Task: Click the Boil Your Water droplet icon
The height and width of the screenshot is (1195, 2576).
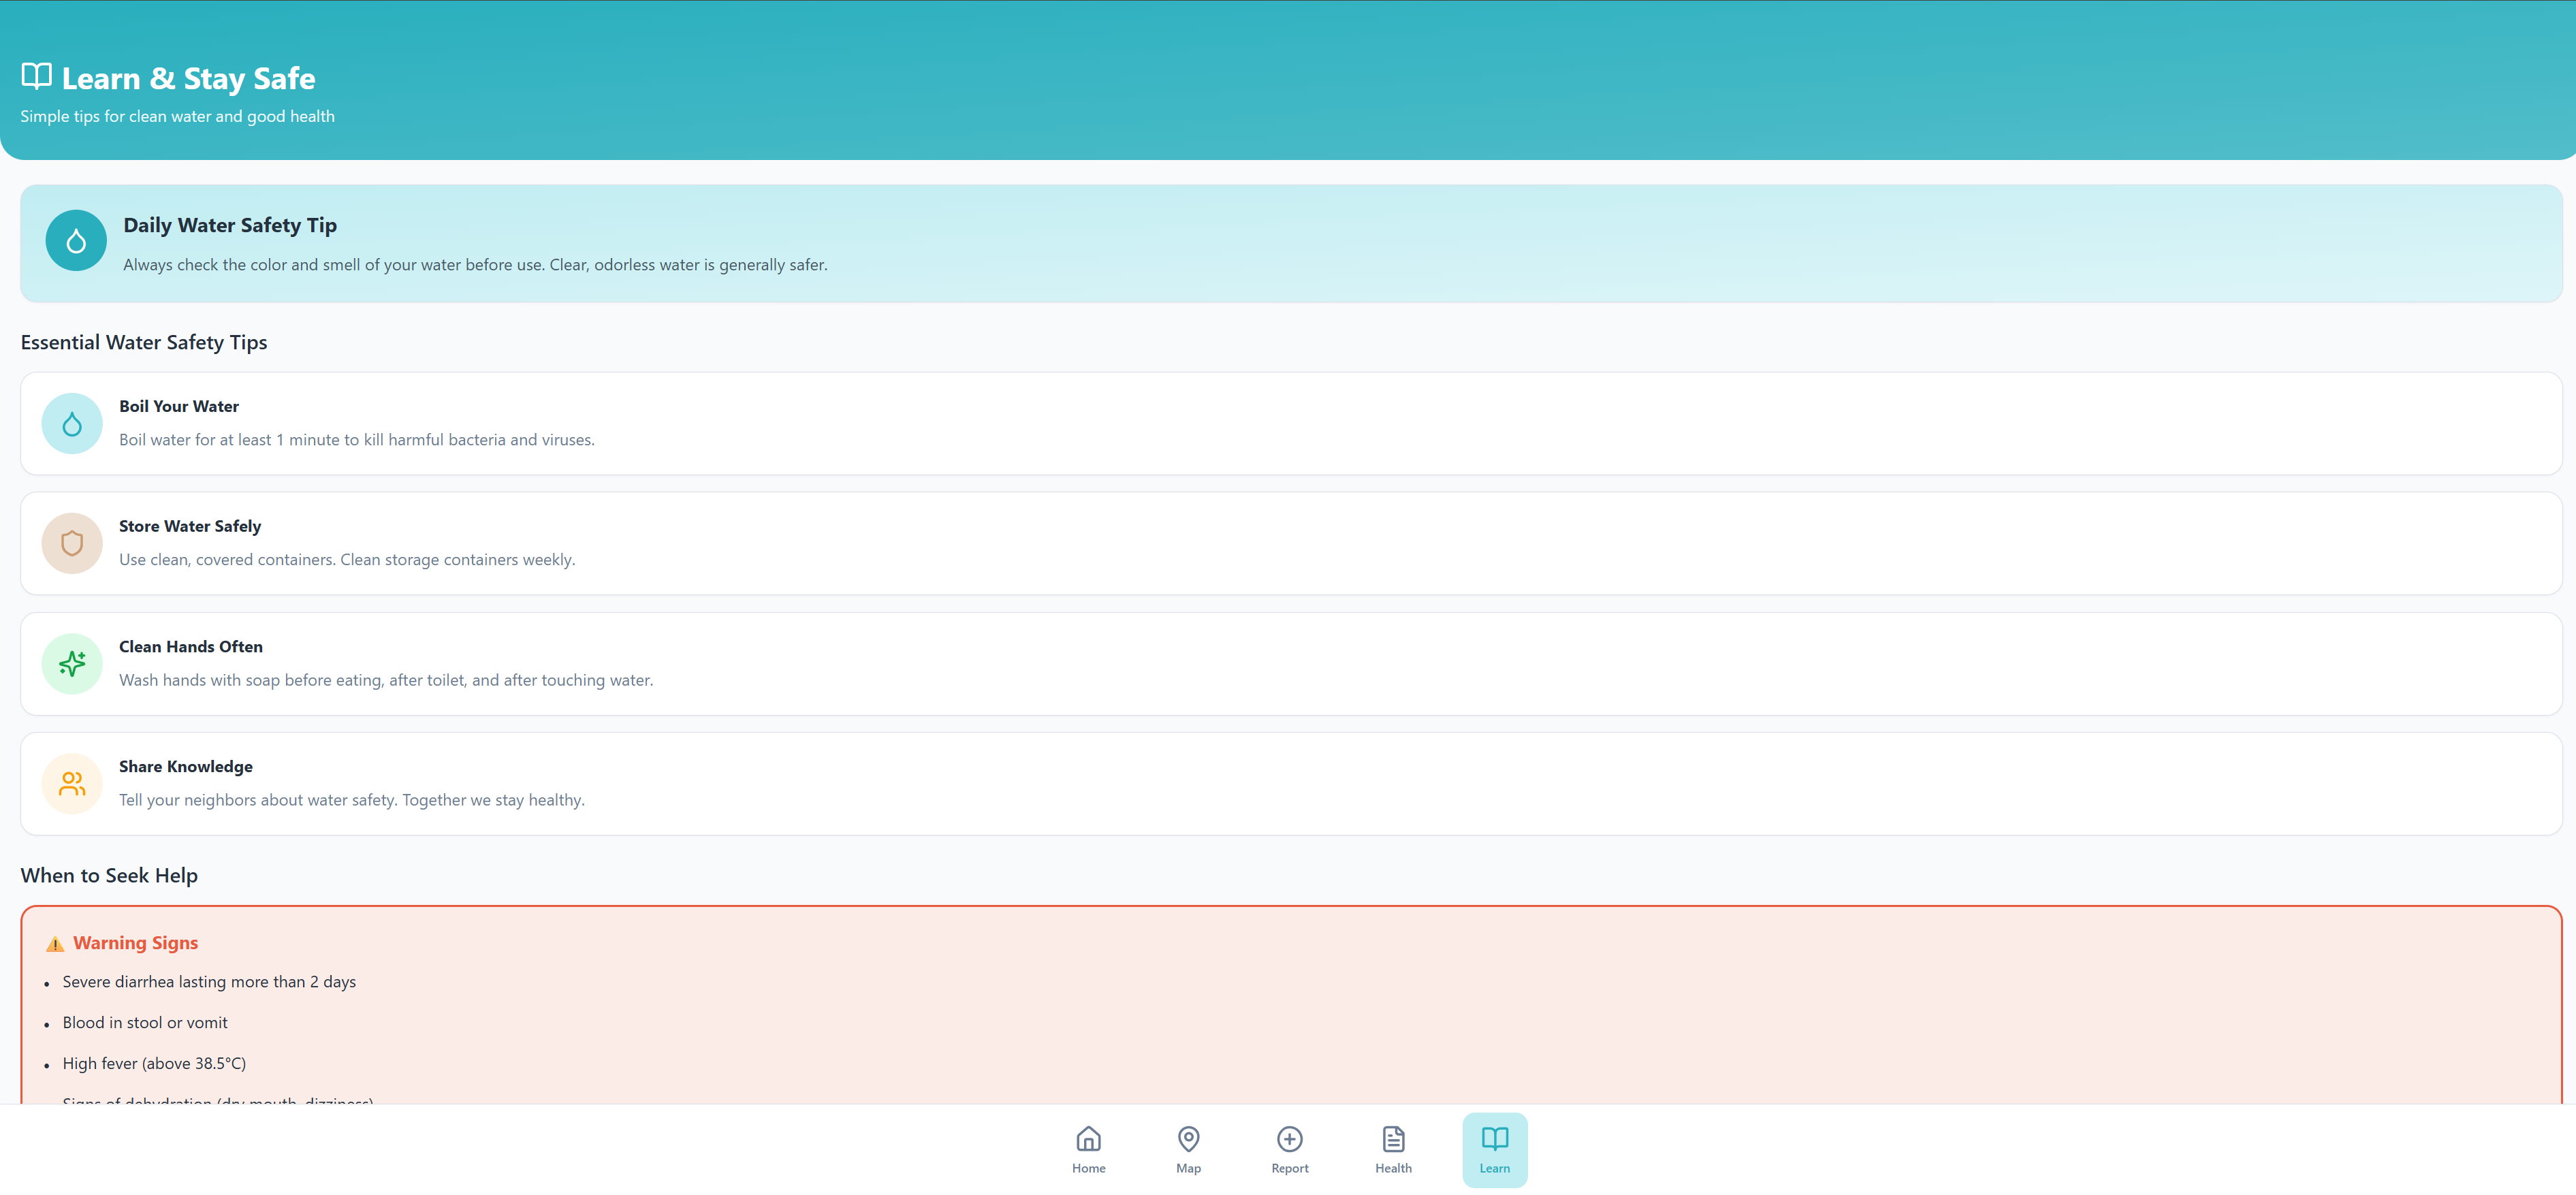Action: tap(72, 424)
